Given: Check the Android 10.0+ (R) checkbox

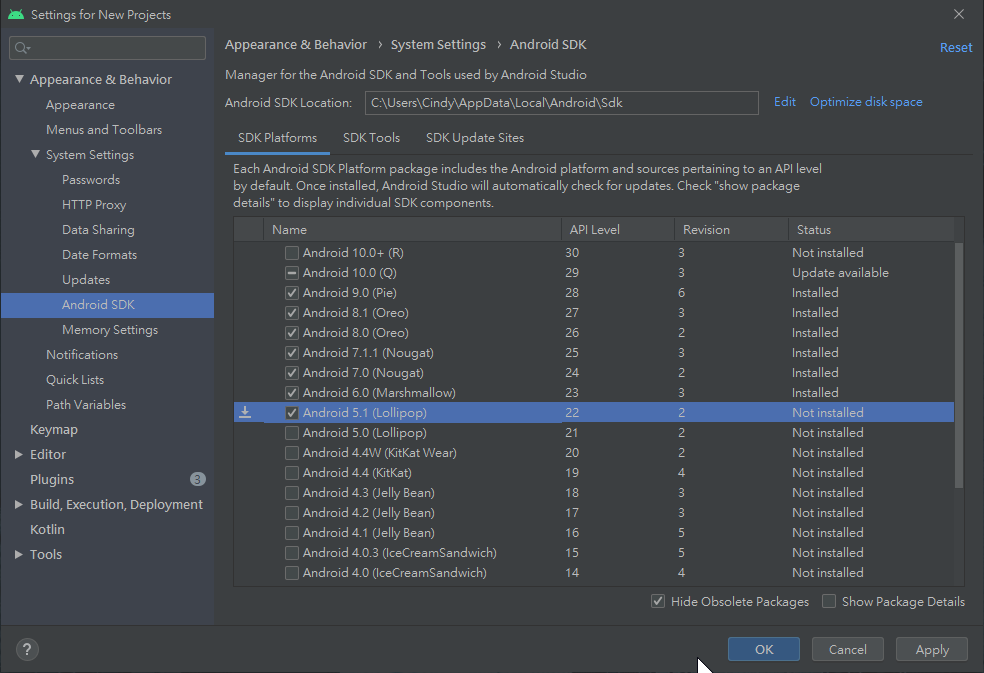Looking at the screenshot, I should pyautogui.click(x=292, y=253).
